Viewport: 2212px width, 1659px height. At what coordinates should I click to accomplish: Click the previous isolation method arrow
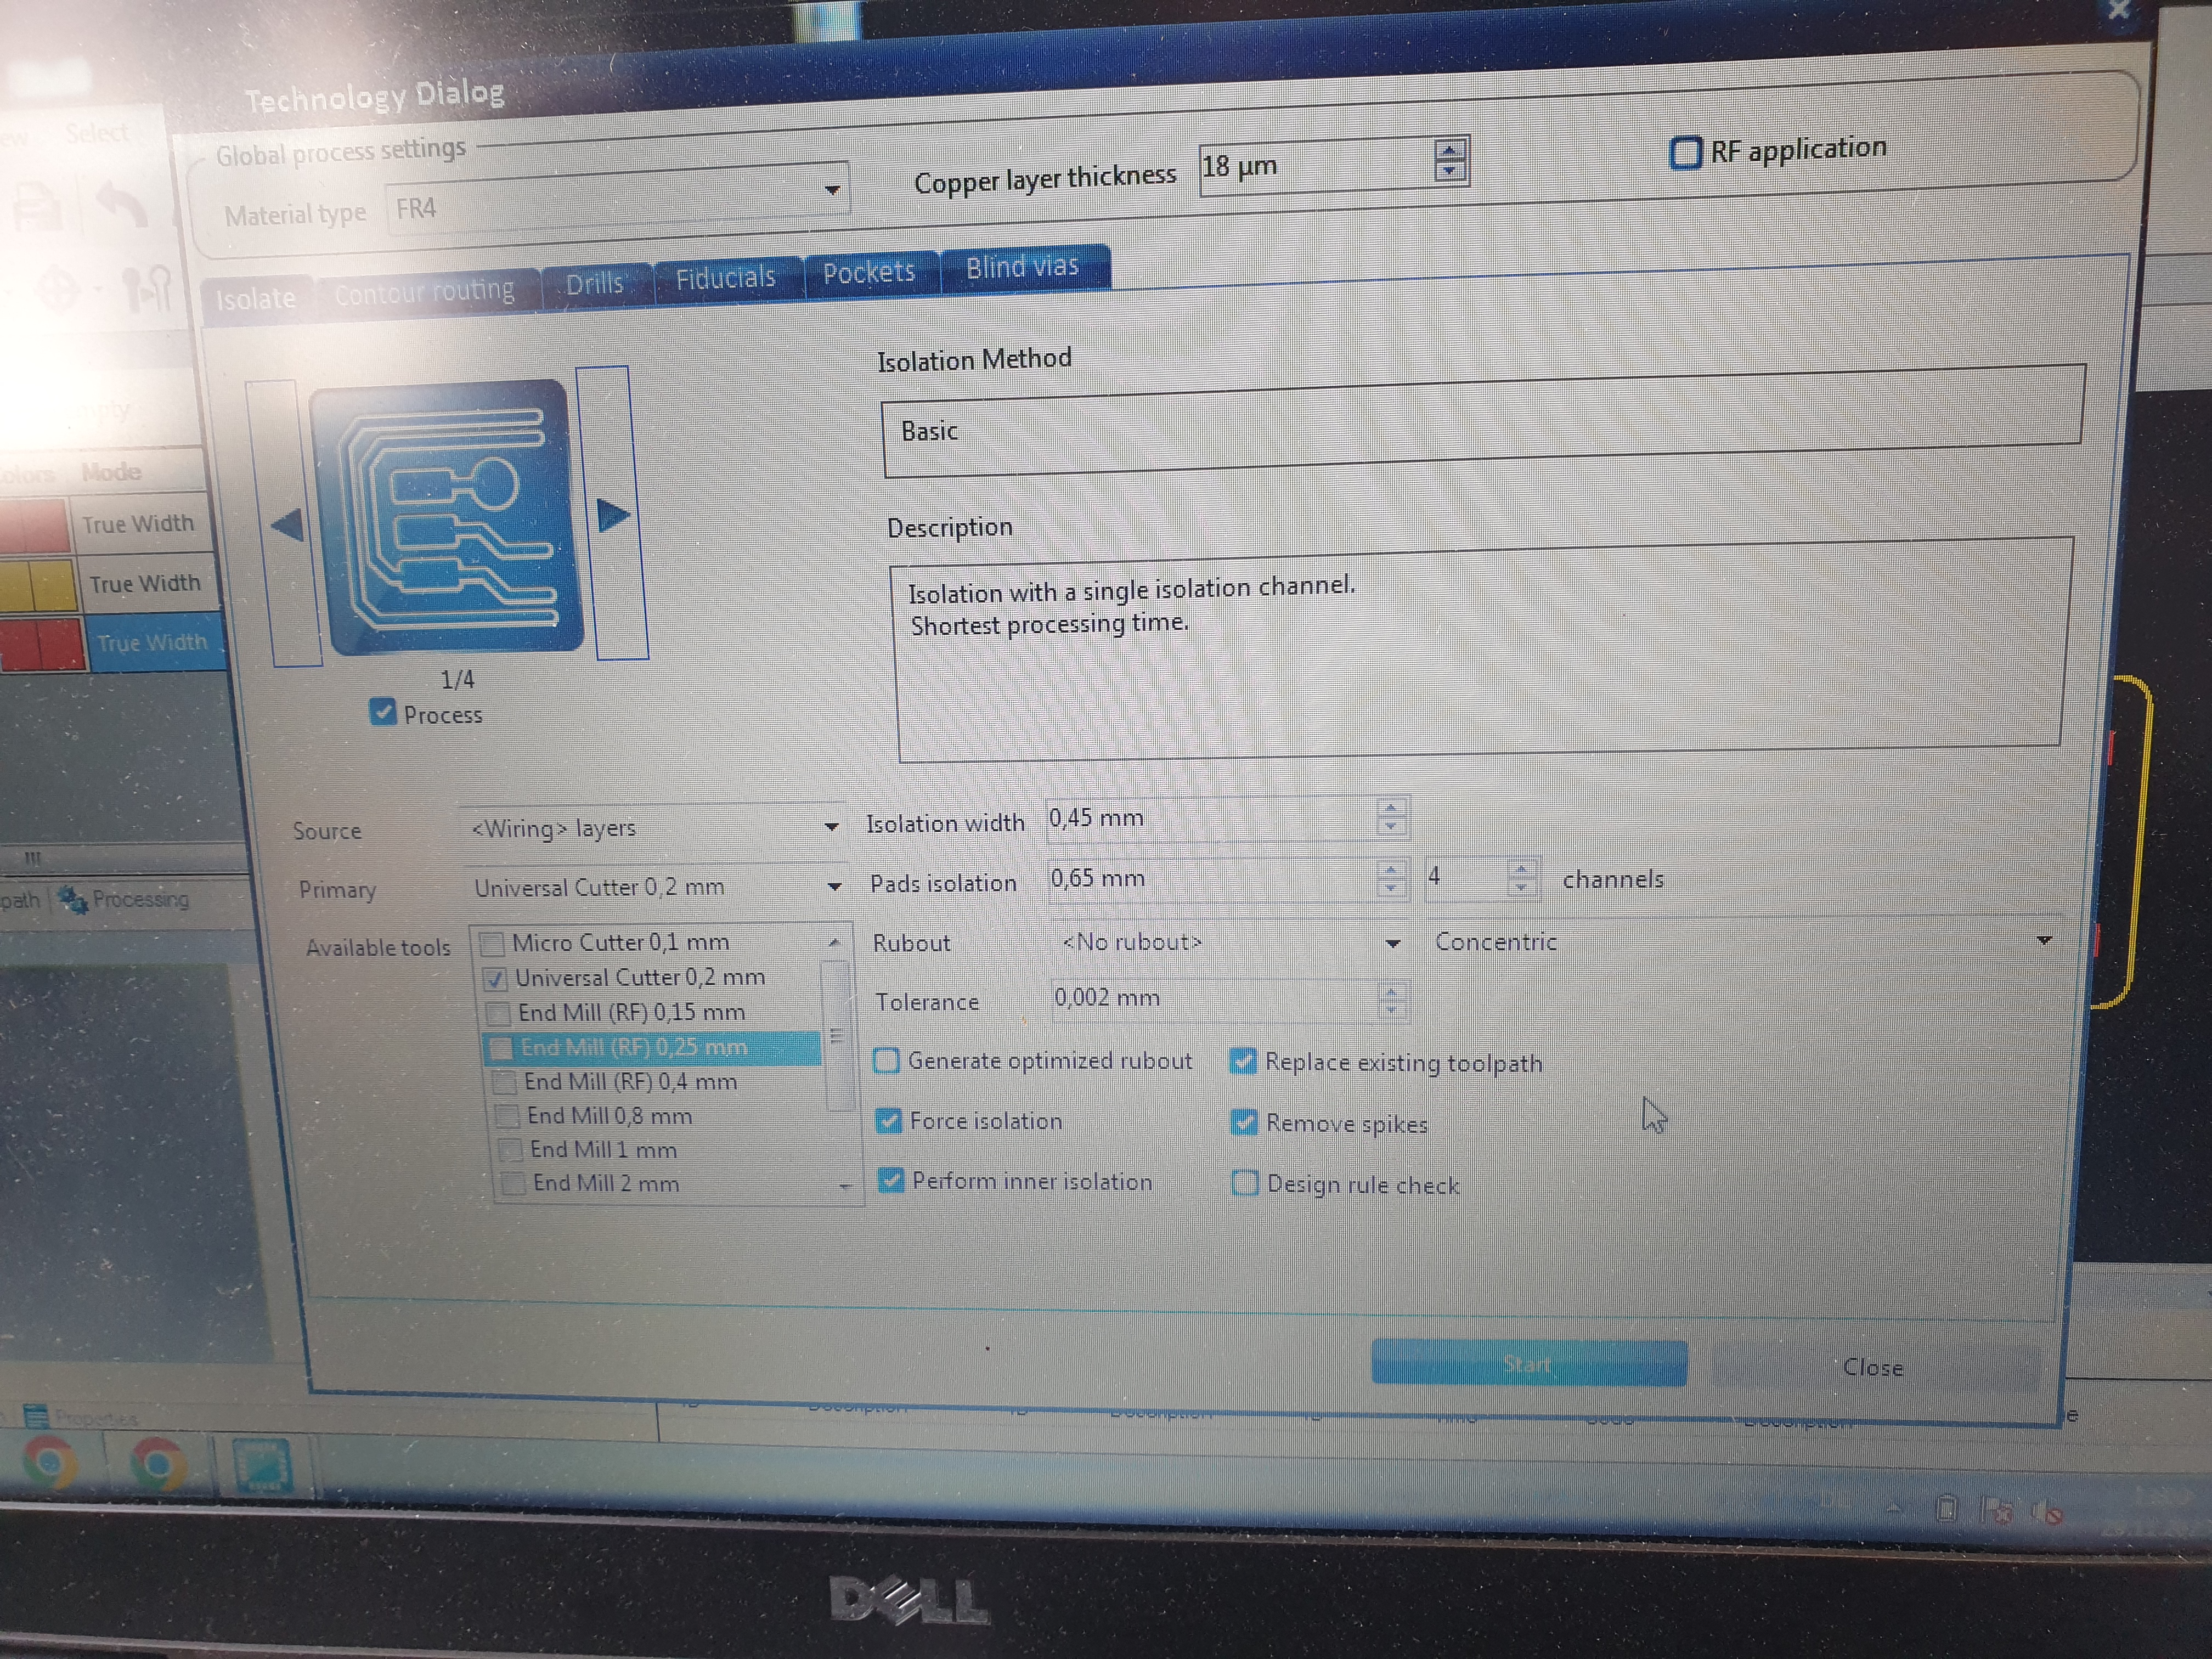288,524
